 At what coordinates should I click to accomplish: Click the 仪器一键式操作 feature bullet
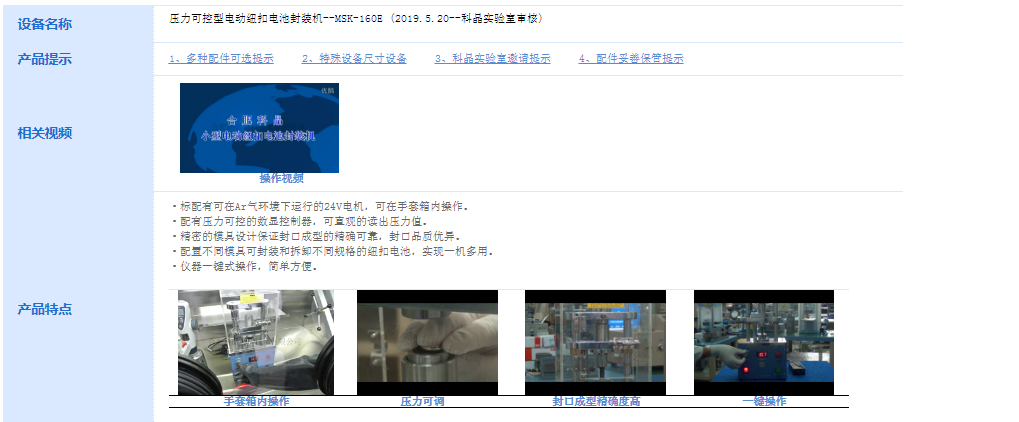click(246, 267)
